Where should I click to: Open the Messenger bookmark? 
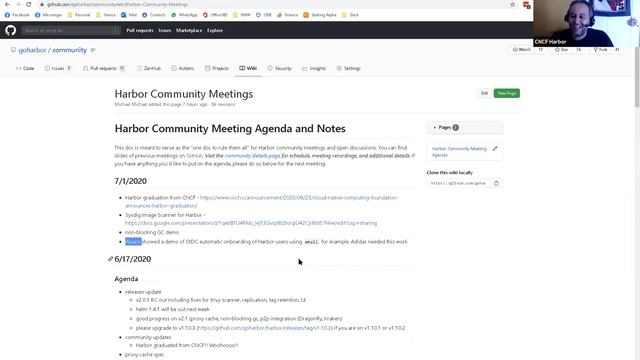click(49, 15)
